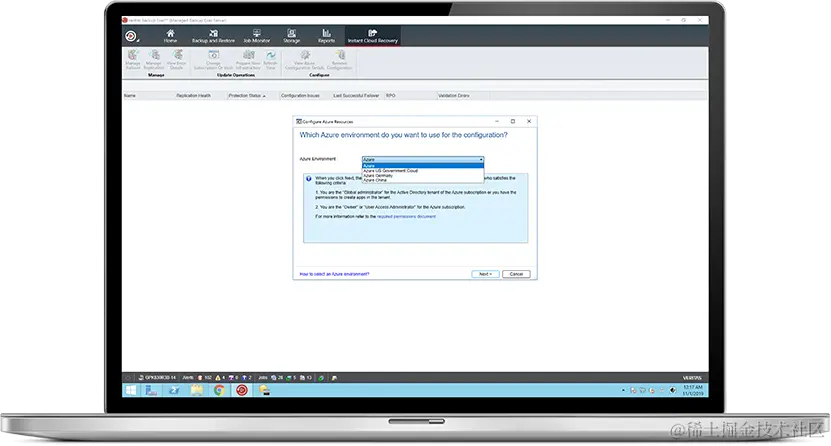The height and width of the screenshot is (446, 831).
Task: Click the jobs active count icon
Action: 274,378
